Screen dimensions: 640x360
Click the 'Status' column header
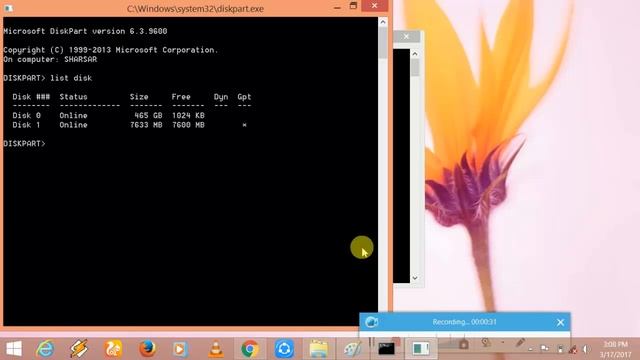[73, 97]
